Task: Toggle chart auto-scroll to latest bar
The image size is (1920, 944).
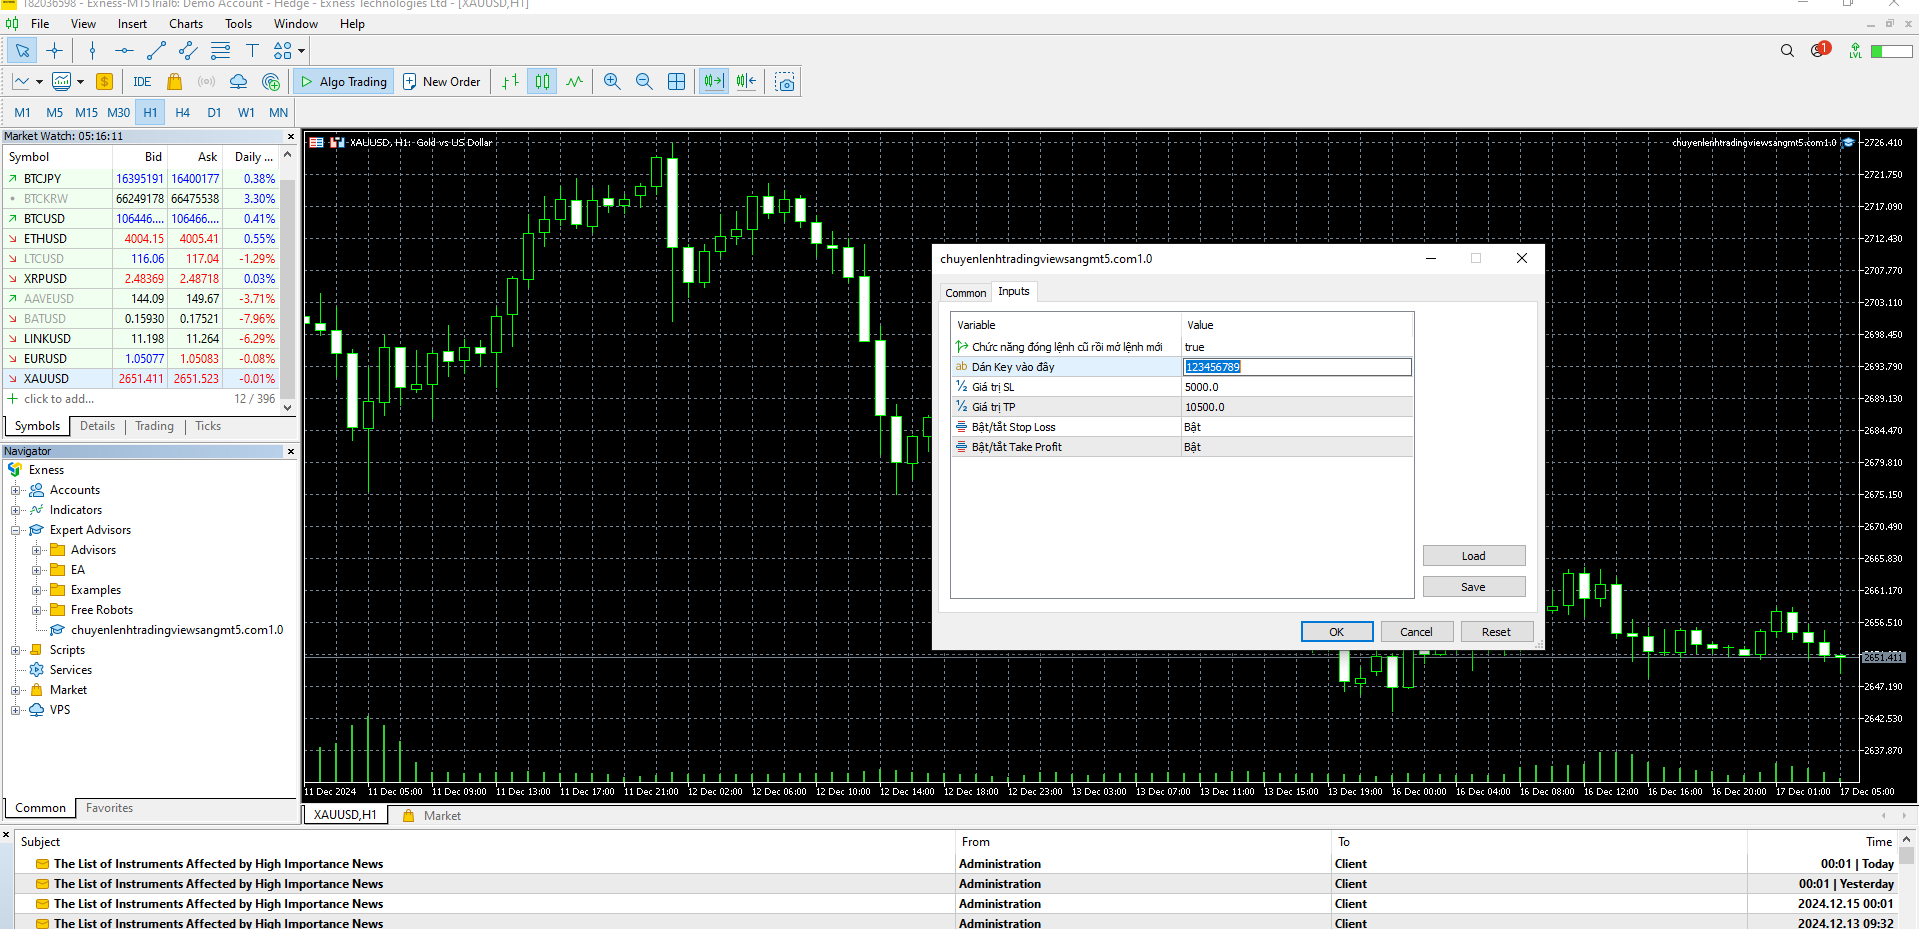Action: tap(713, 82)
